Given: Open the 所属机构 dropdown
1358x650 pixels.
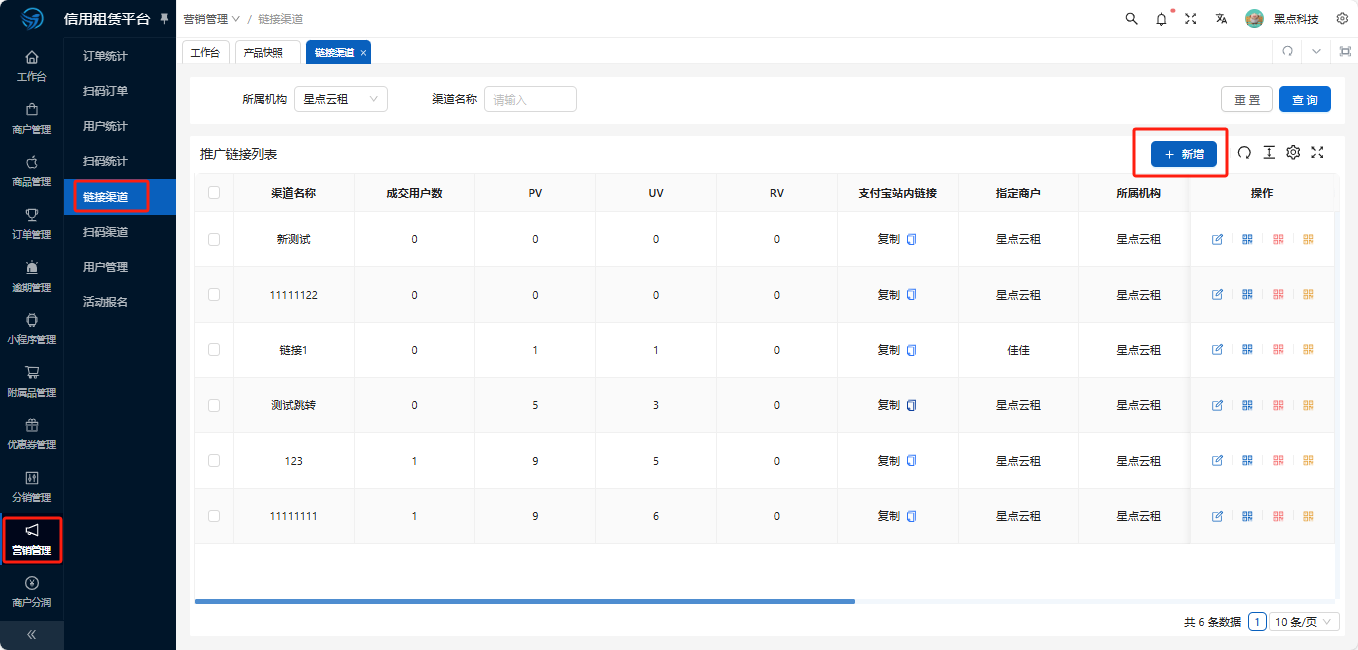Looking at the screenshot, I should click(x=340, y=99).
